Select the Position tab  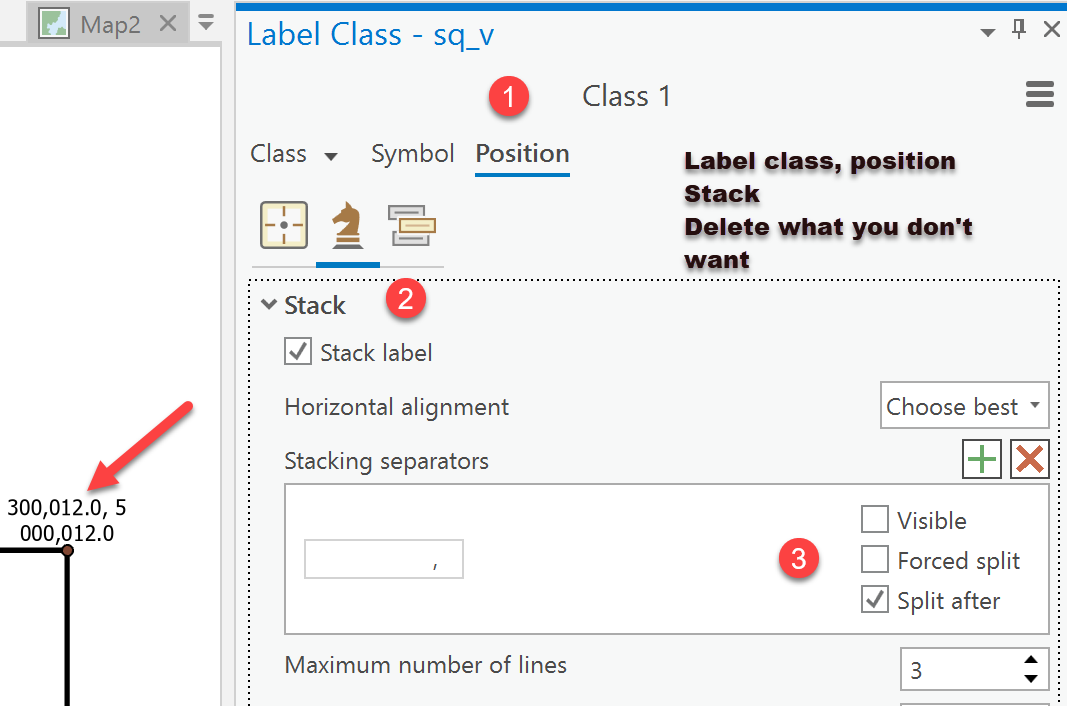pyautogui.click(x=522, y=154)
